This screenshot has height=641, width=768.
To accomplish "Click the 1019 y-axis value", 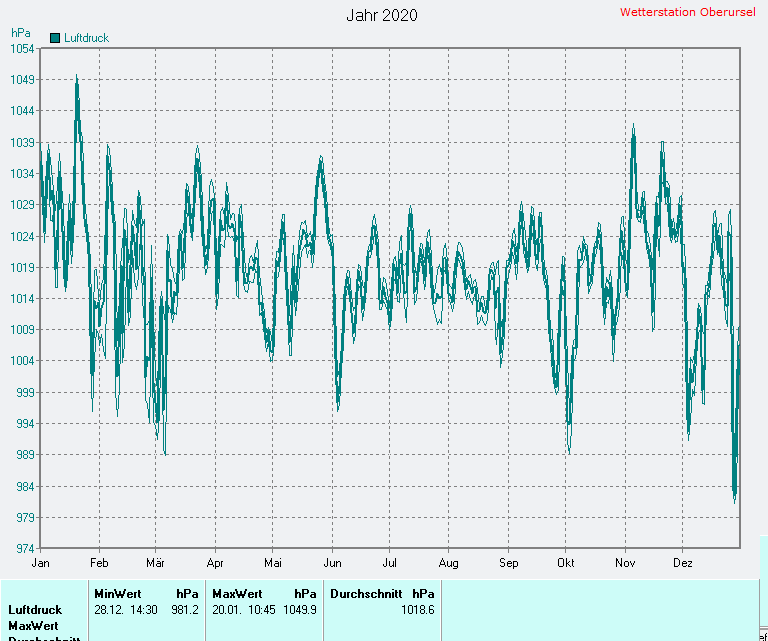I will pyautogui.click(x=23, y=267).
